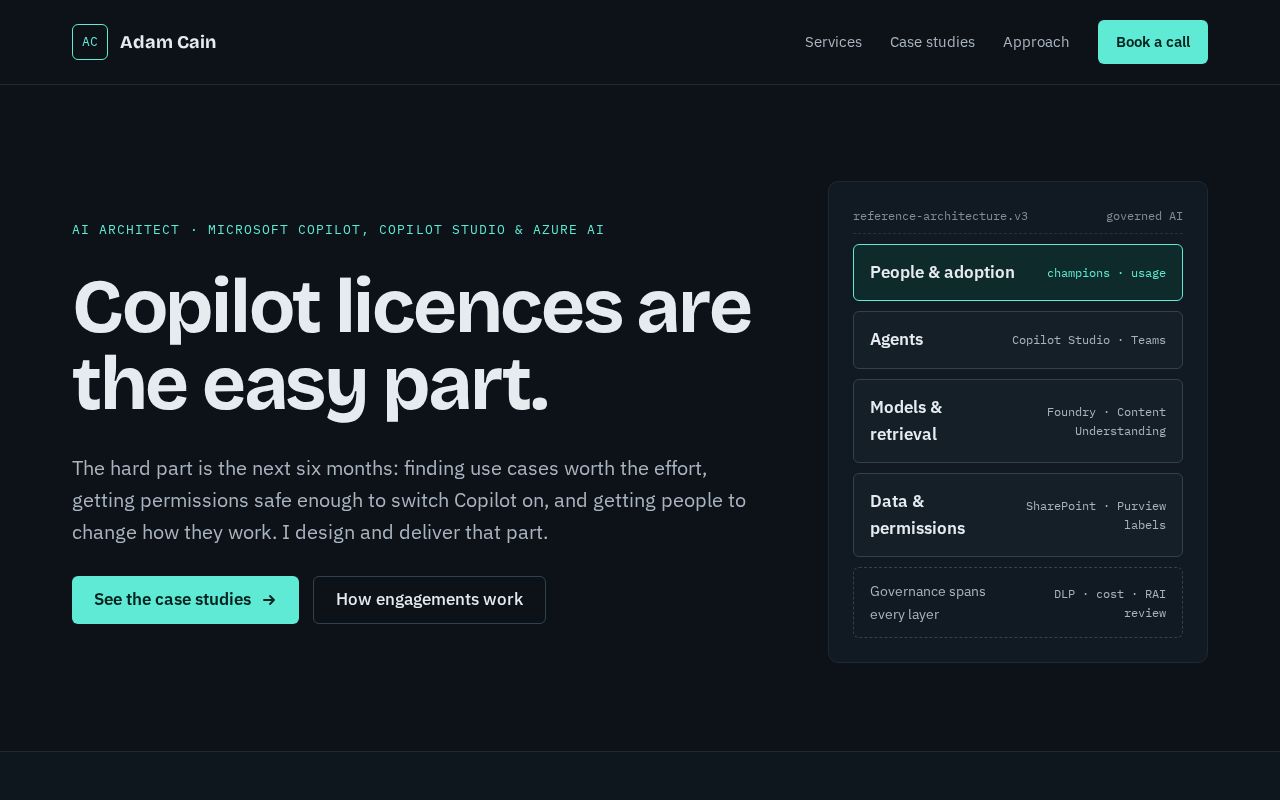1280x800 pixels.
Task: Select the People & adoption layer card
Action: 1018,272
